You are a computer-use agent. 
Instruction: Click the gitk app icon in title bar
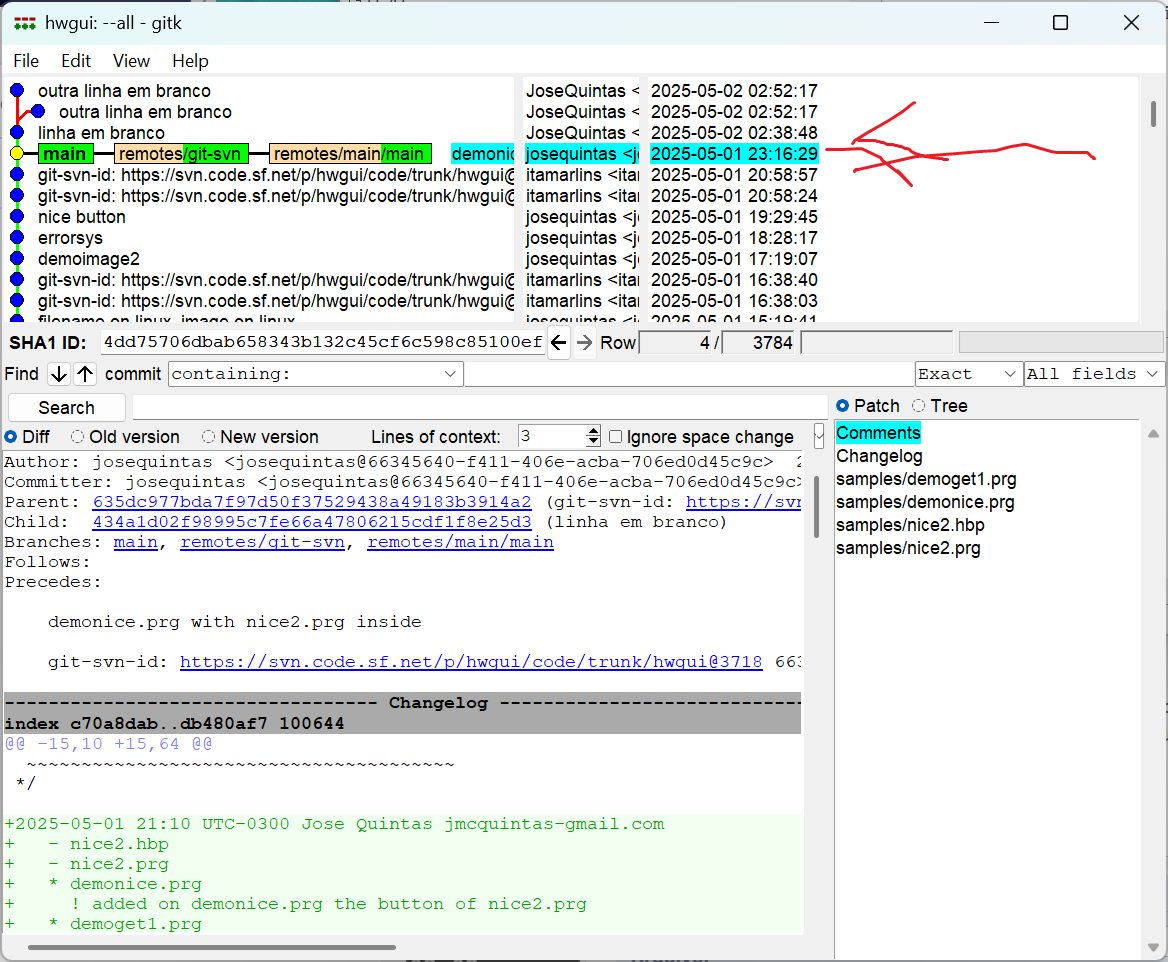coord(24,23)
